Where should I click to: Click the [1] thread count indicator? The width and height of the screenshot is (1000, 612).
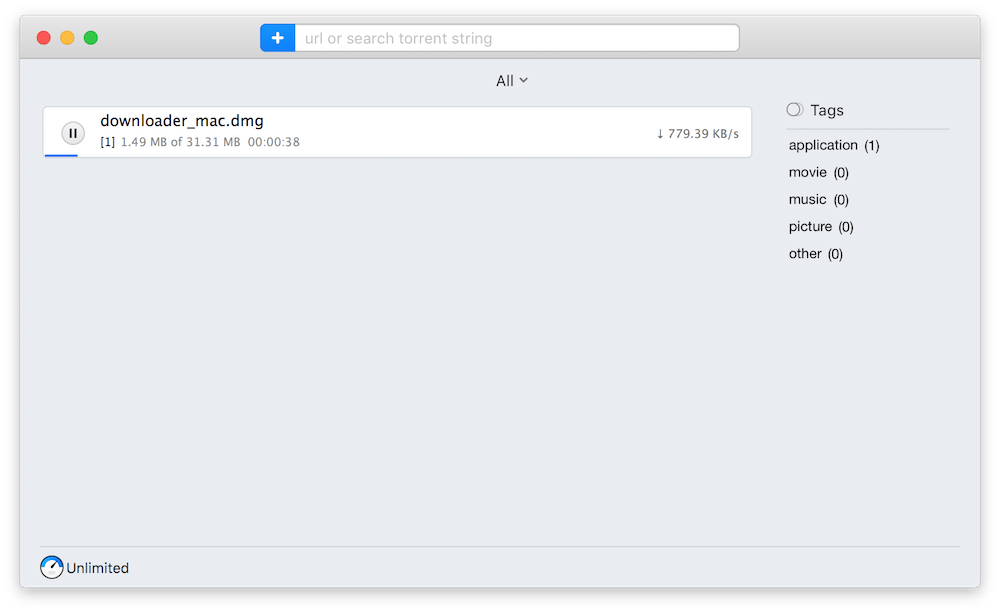pos(108,142)
